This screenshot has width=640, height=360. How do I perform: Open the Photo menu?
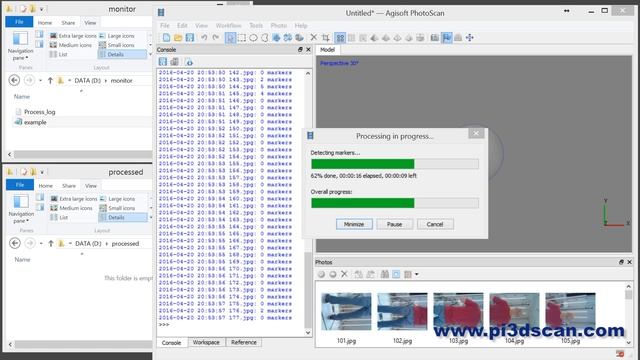coord(278,25)
